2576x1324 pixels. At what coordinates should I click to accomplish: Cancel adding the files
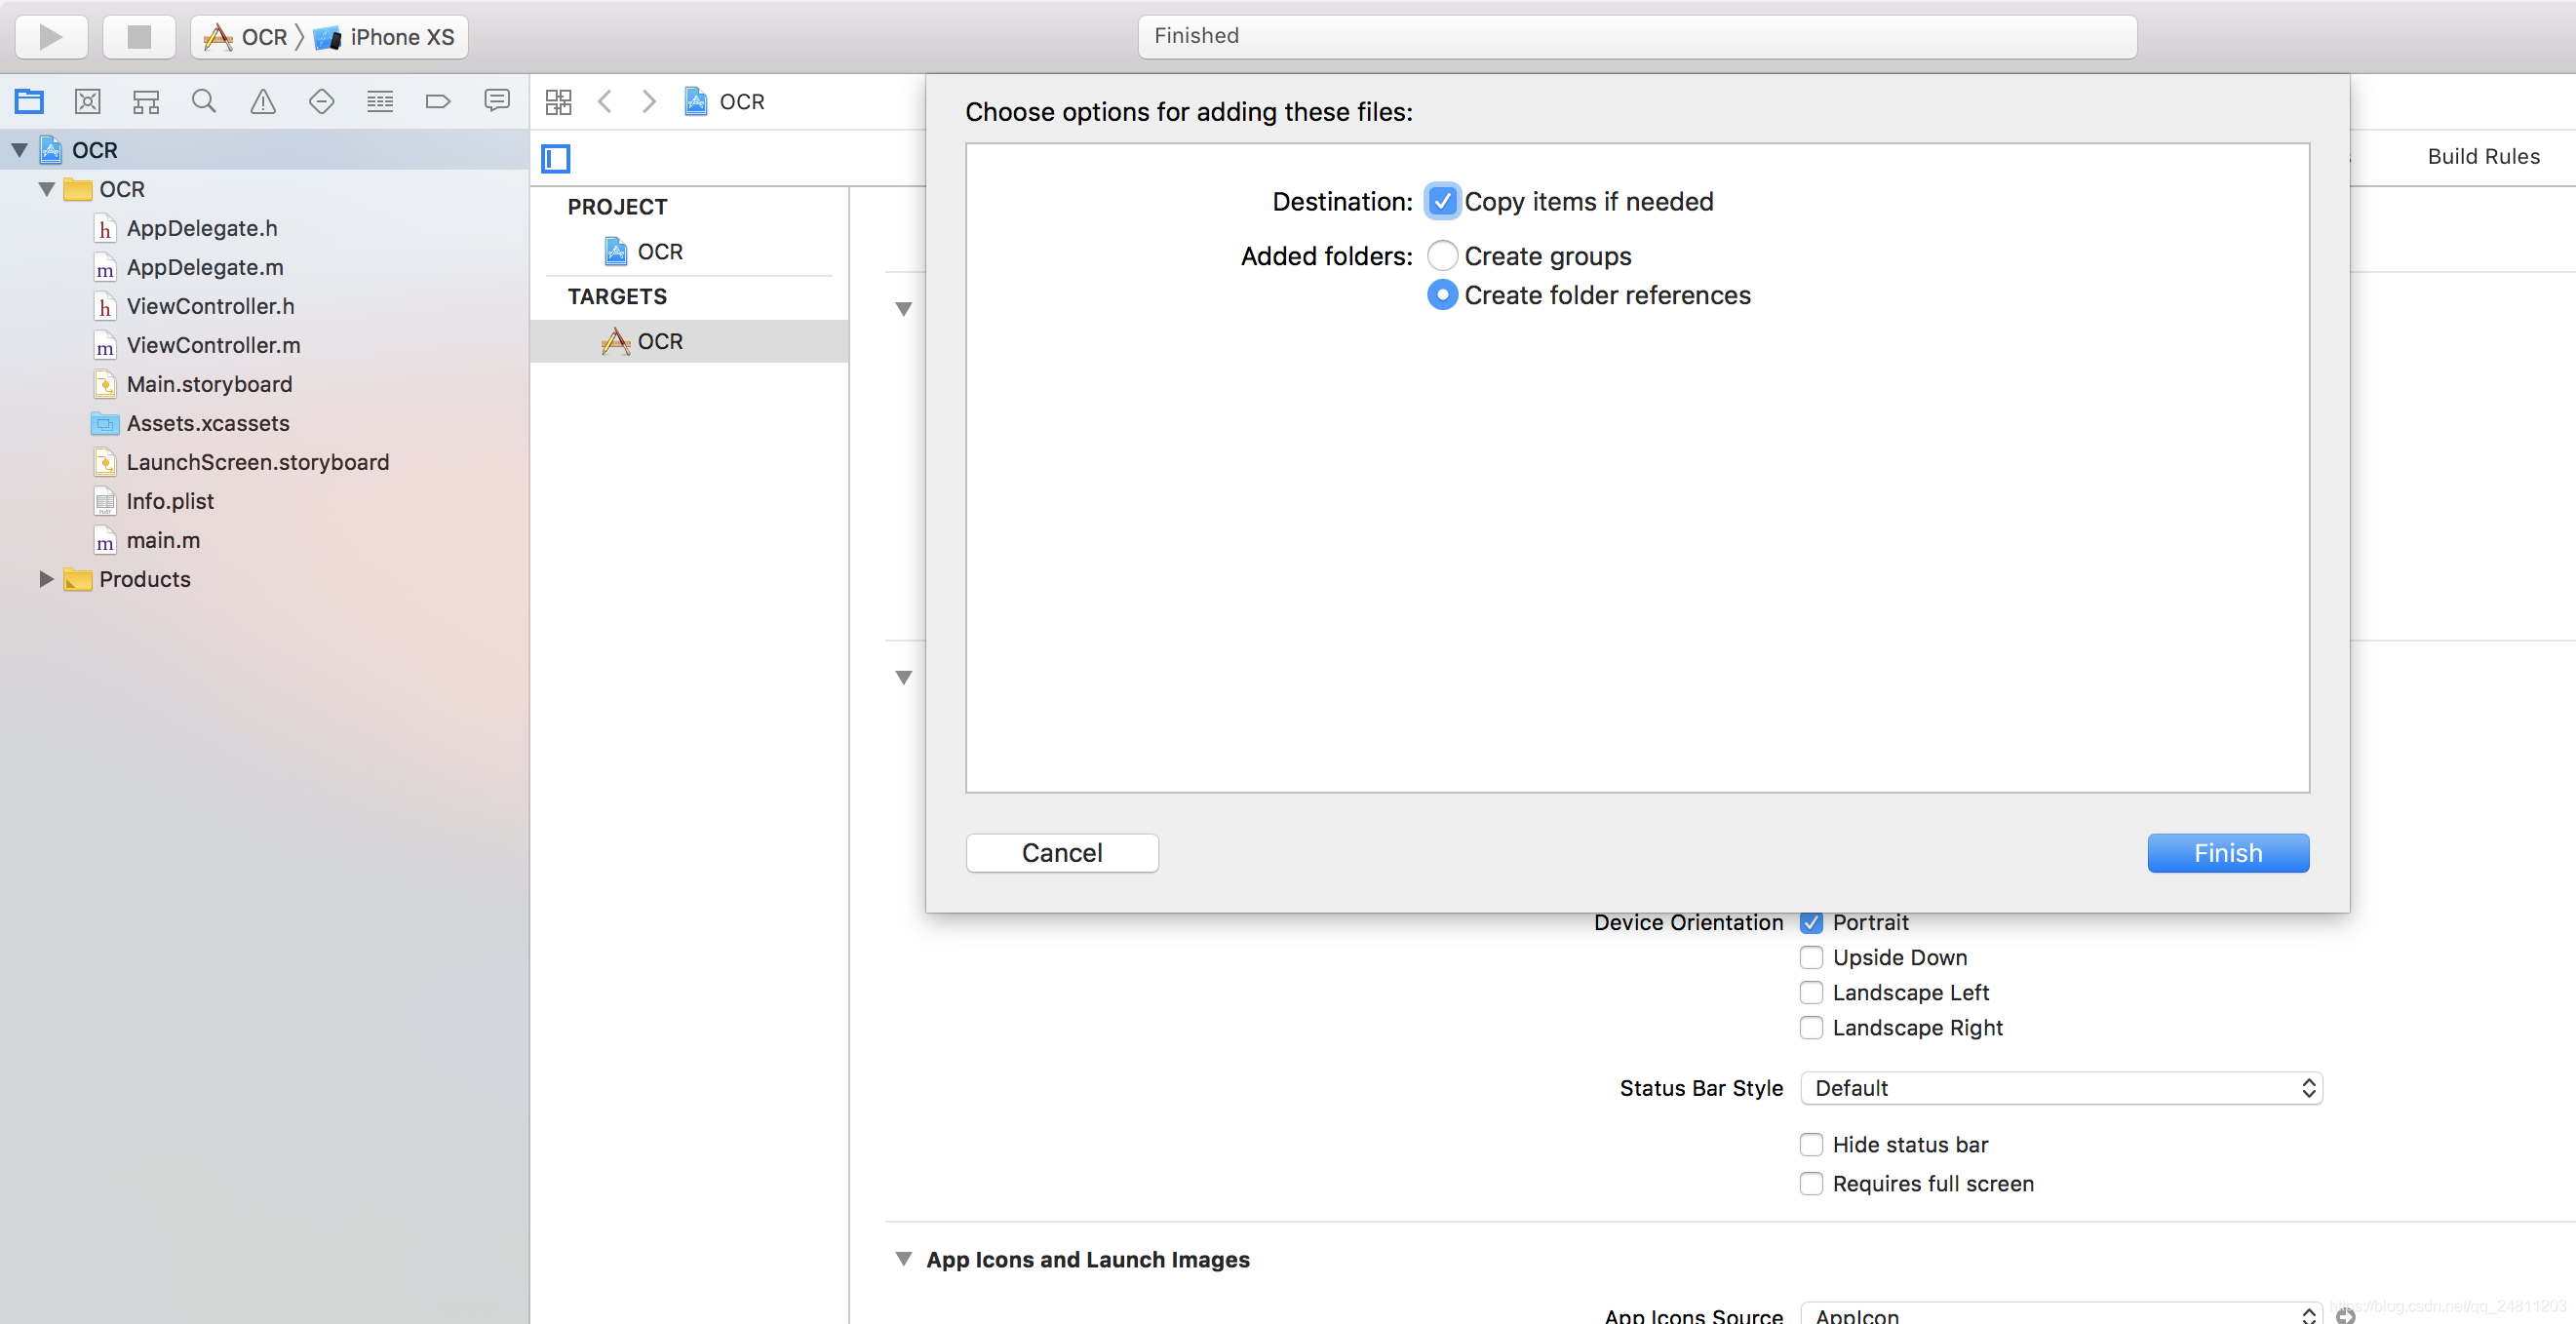1062,853
